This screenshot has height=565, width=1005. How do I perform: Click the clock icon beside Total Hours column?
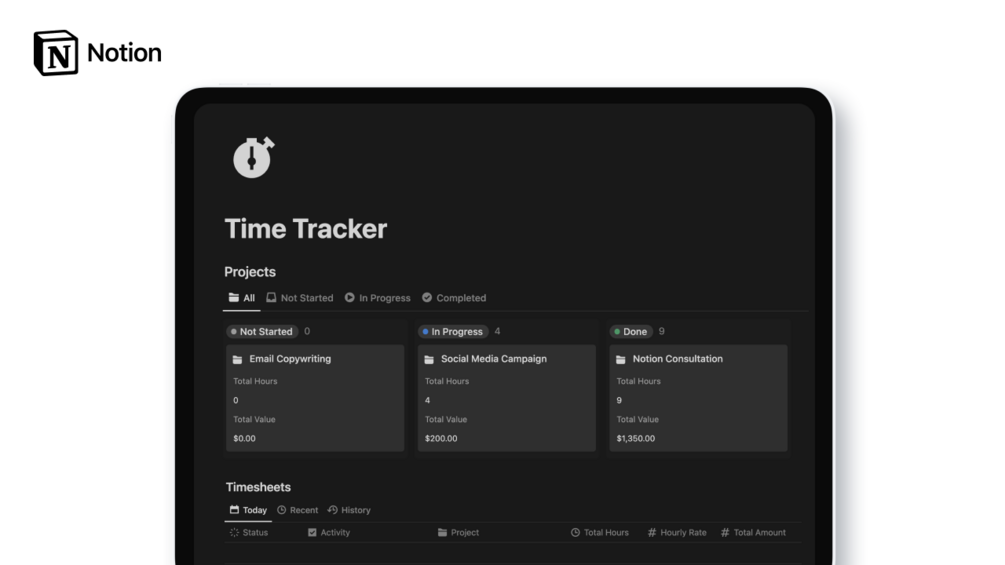(575, 532)
